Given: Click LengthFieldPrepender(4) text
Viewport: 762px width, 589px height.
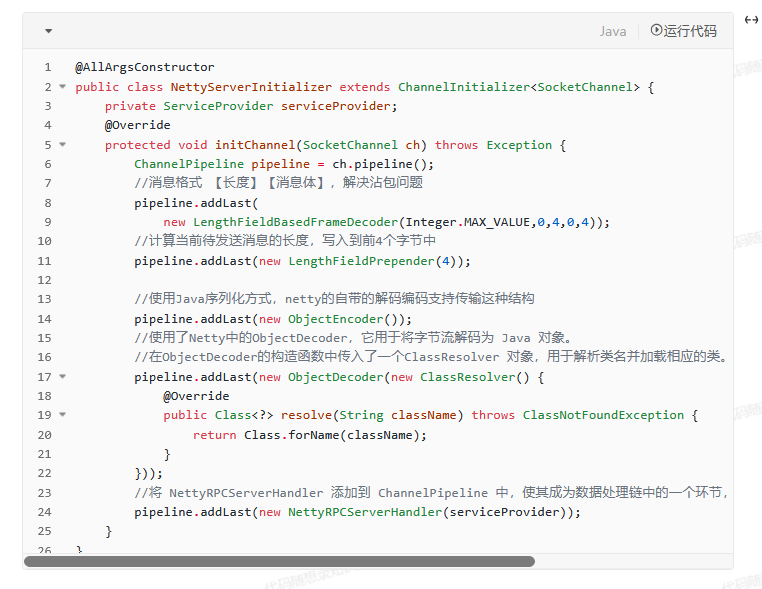Looking at the screenshot, I should (372, 261).
